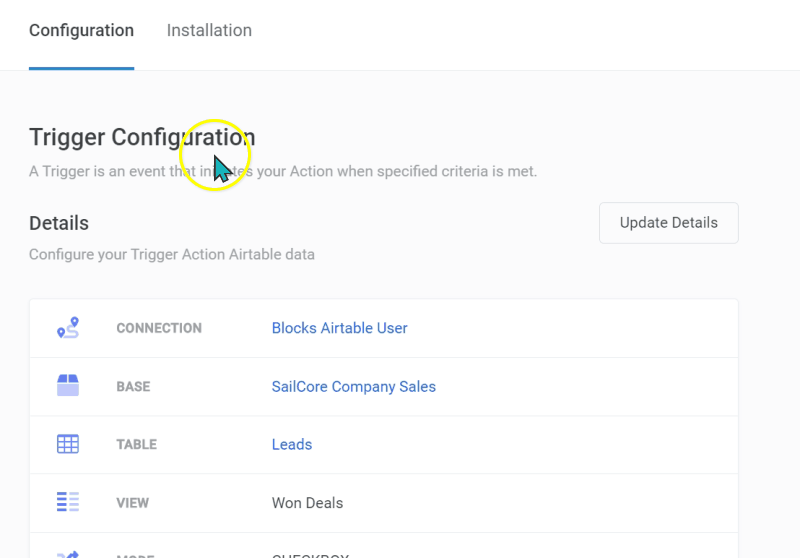Click the Won Deals view value
Screen dimensions: 800x558
[x=307, y=503]
